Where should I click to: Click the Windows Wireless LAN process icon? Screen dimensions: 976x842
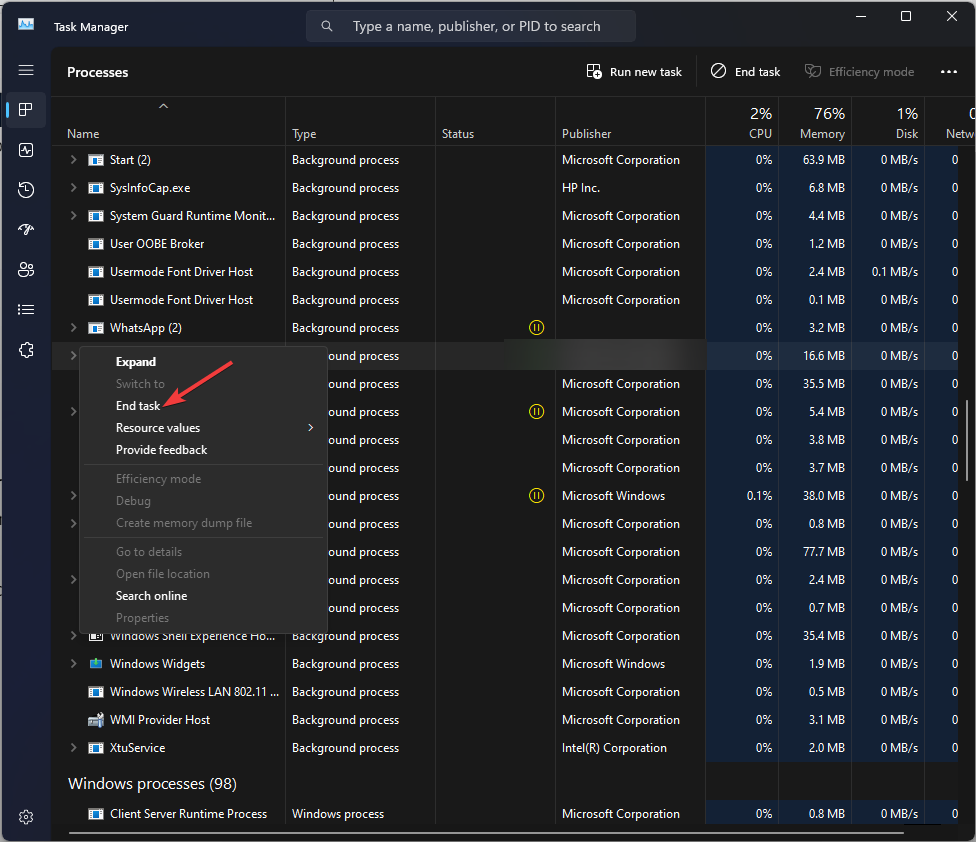(96, 692)
